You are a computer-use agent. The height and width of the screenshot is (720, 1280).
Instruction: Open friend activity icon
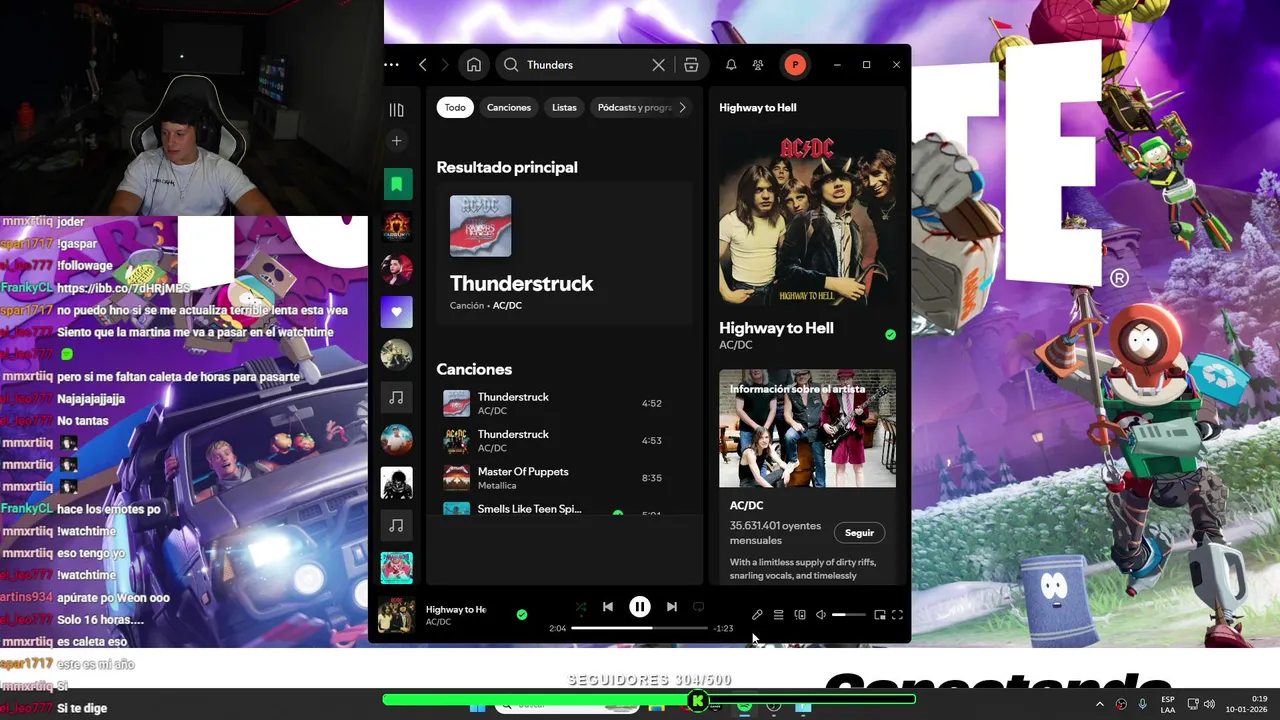[x=758, y=65]
